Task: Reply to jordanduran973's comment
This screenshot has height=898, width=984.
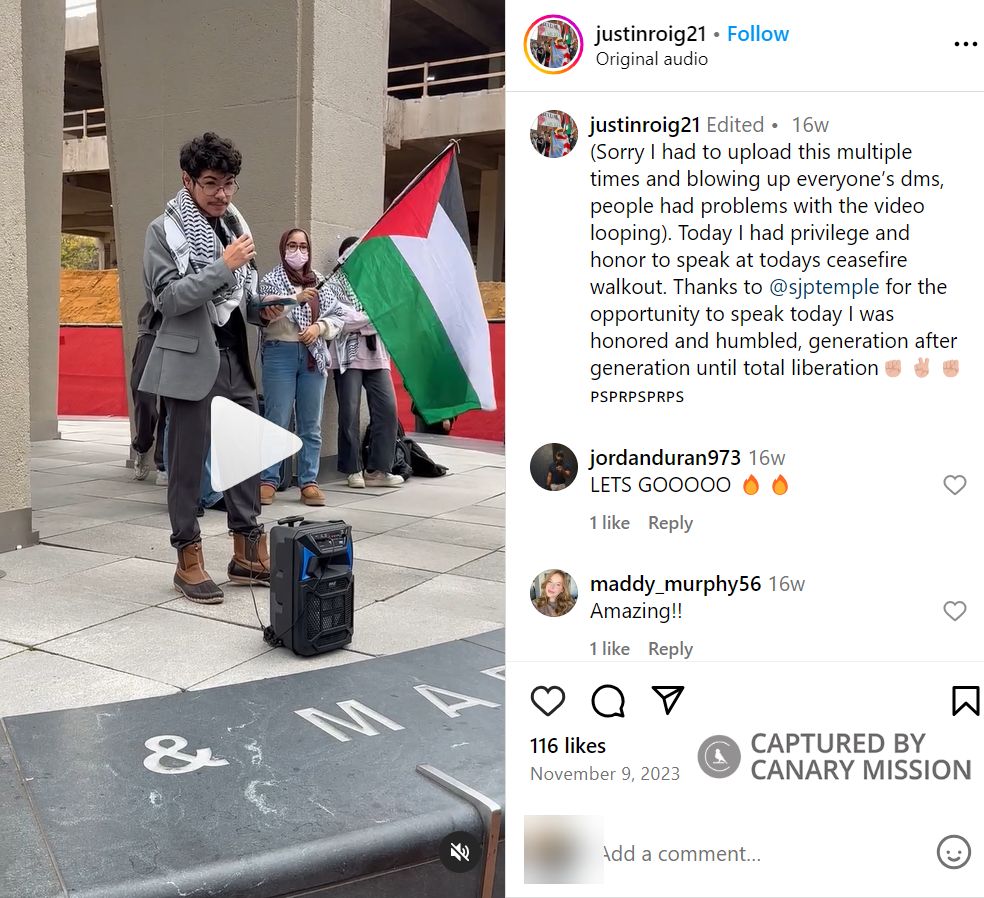Action: (670, 523)
